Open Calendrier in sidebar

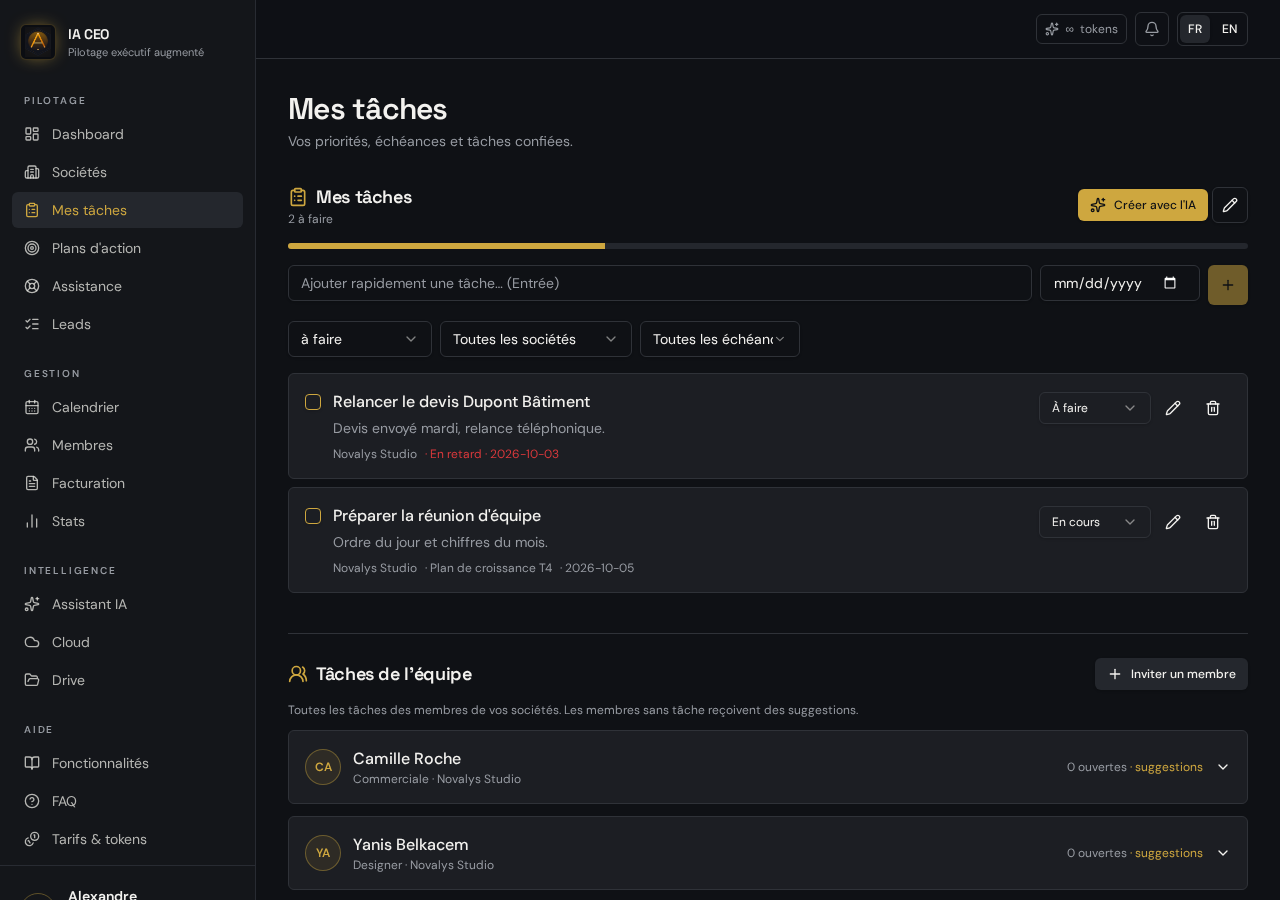[127, 407]
